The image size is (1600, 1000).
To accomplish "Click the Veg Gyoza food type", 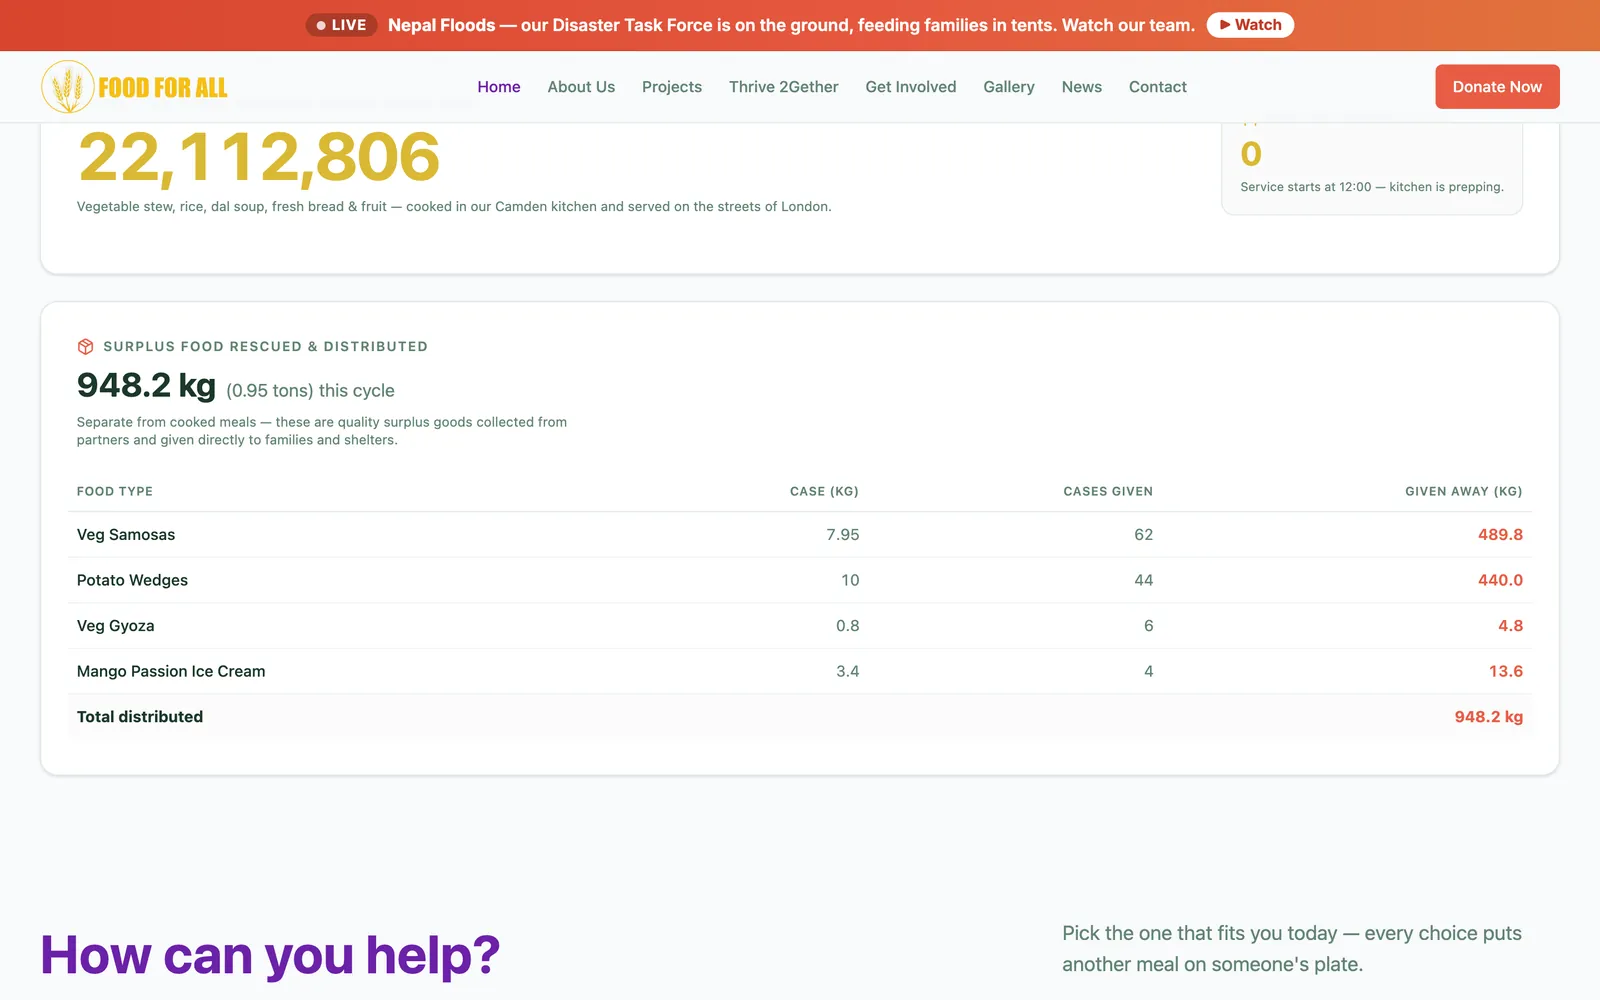I will (x=116, y=626).
